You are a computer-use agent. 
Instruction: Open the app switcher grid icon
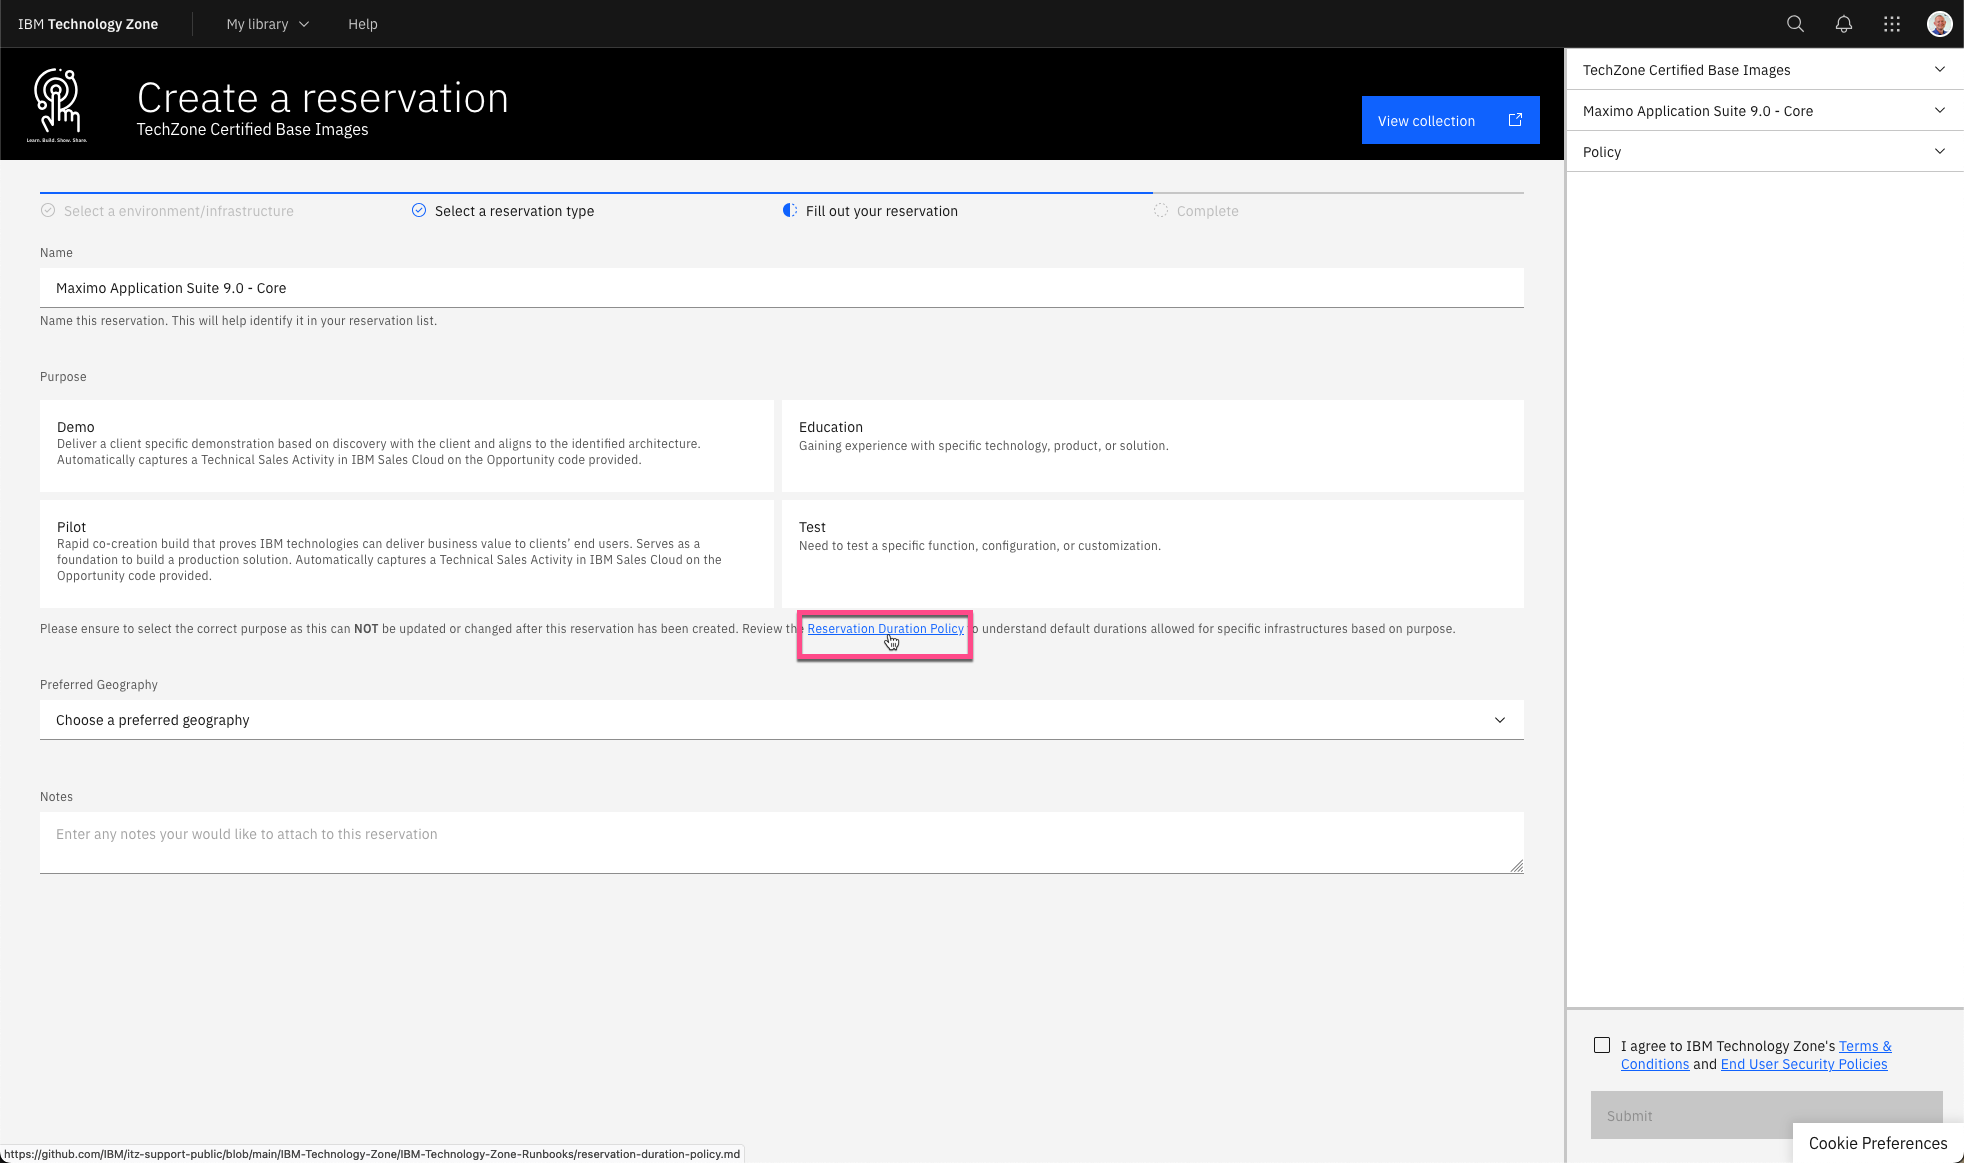[x=1891, y=24]
